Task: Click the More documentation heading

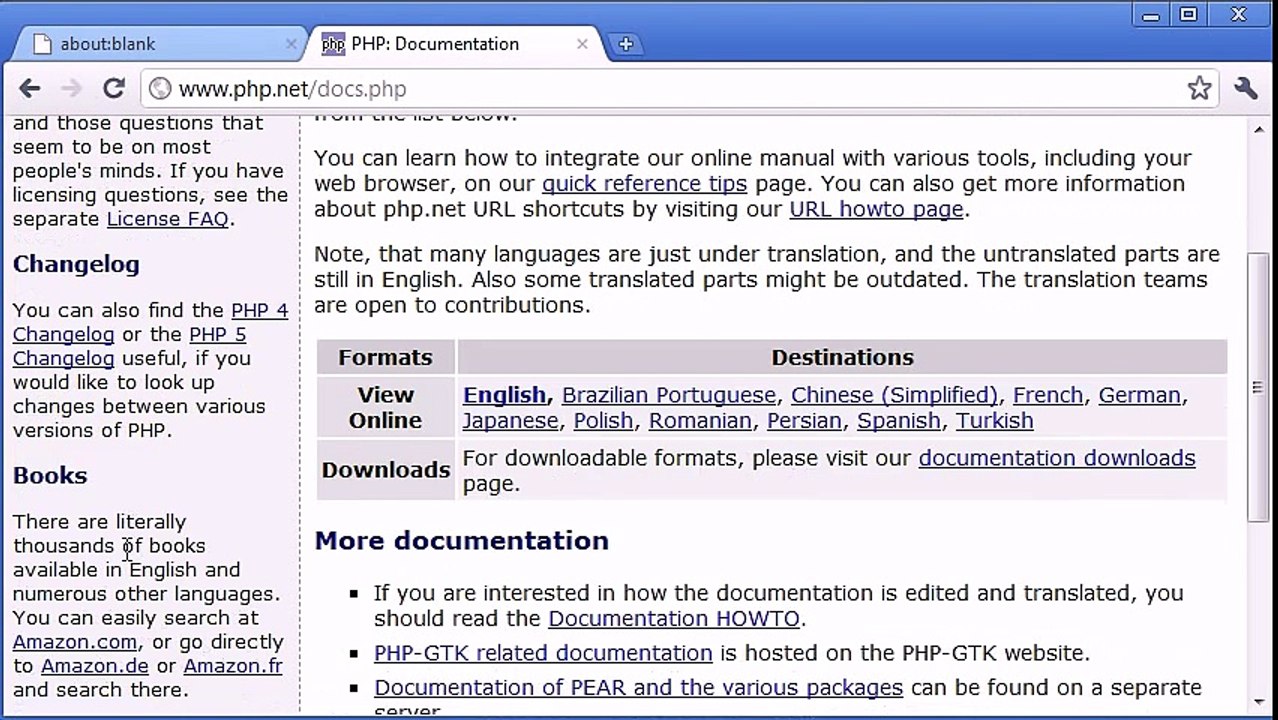Action: point(462,541)
